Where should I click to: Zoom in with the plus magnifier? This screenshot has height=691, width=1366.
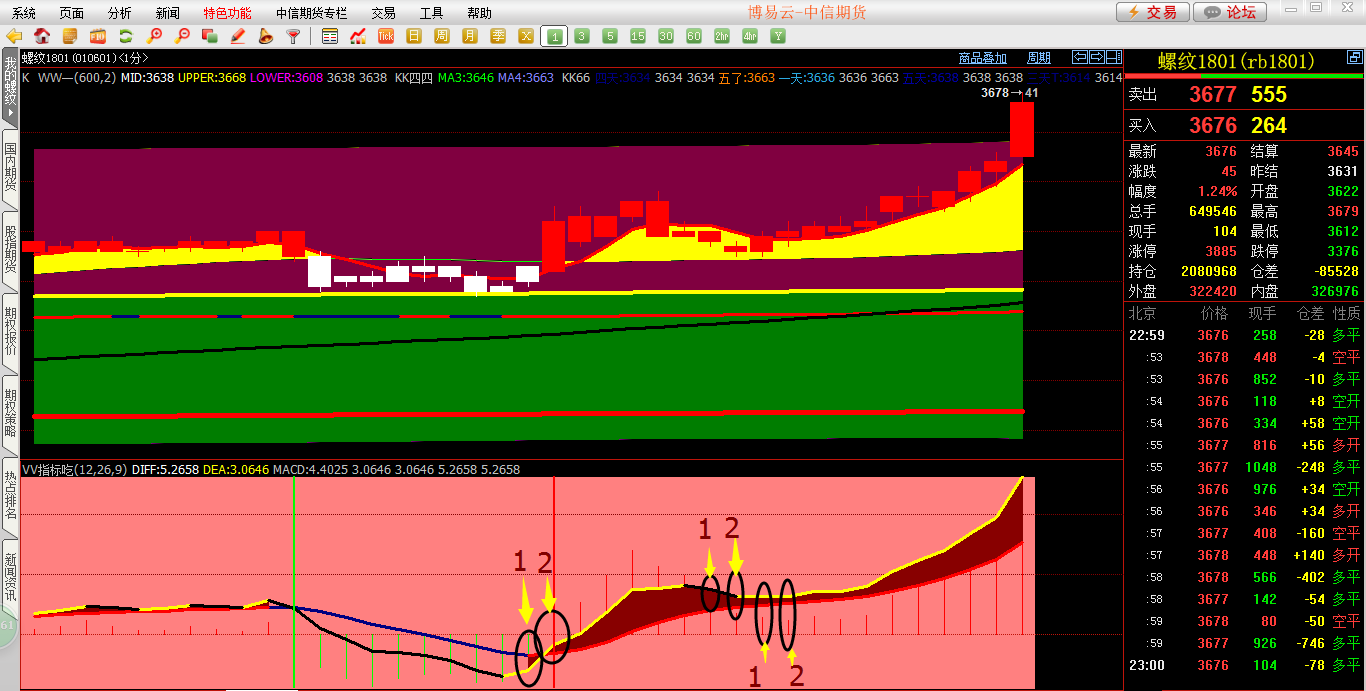pyautogui.click(x=154, y=37)
